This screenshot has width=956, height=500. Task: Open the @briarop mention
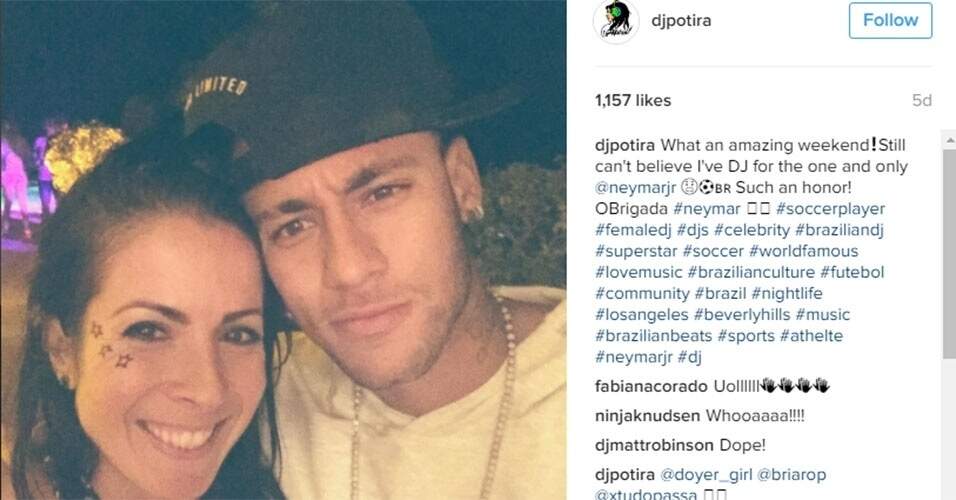[791, 474]
